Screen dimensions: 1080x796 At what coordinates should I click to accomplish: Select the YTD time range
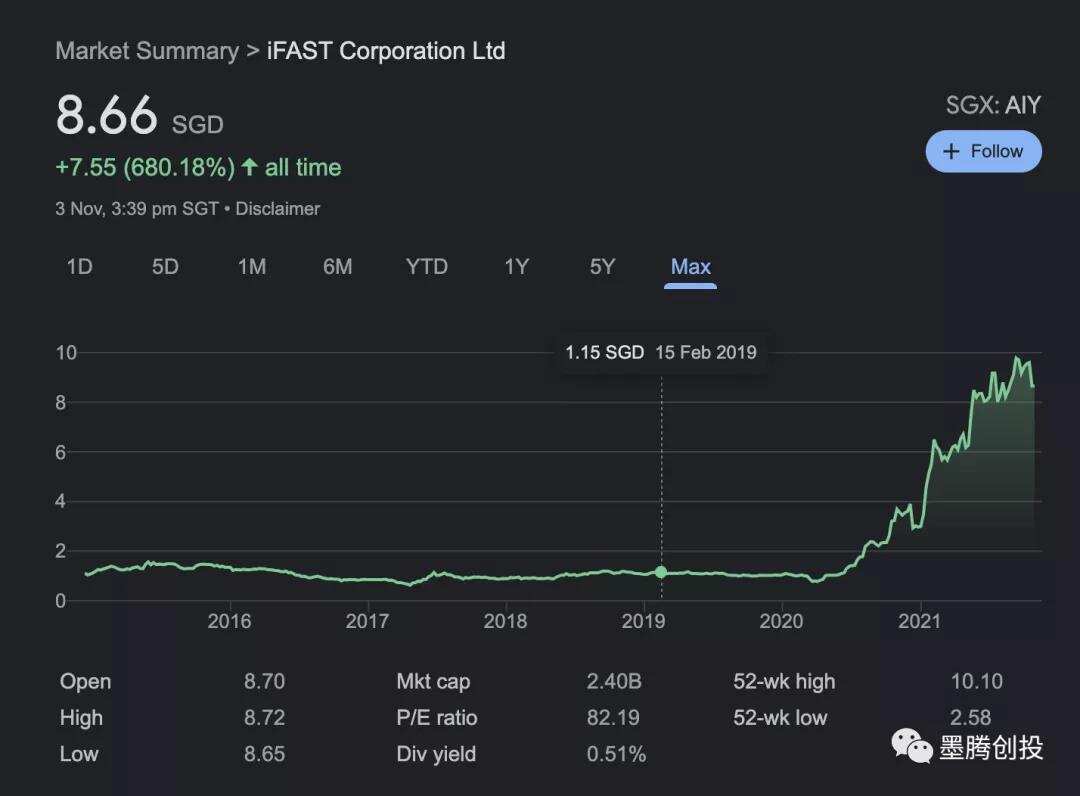426,267
